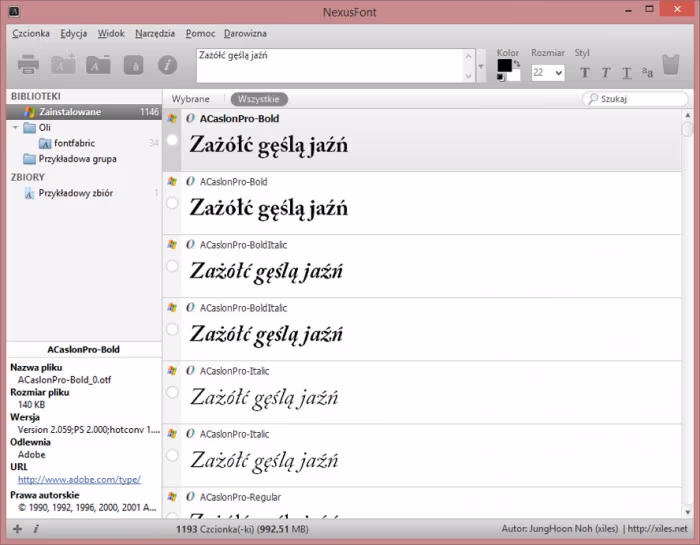Screen dimensions: 700x545
Task: Select Zainstalowane library
Action: 84,112
